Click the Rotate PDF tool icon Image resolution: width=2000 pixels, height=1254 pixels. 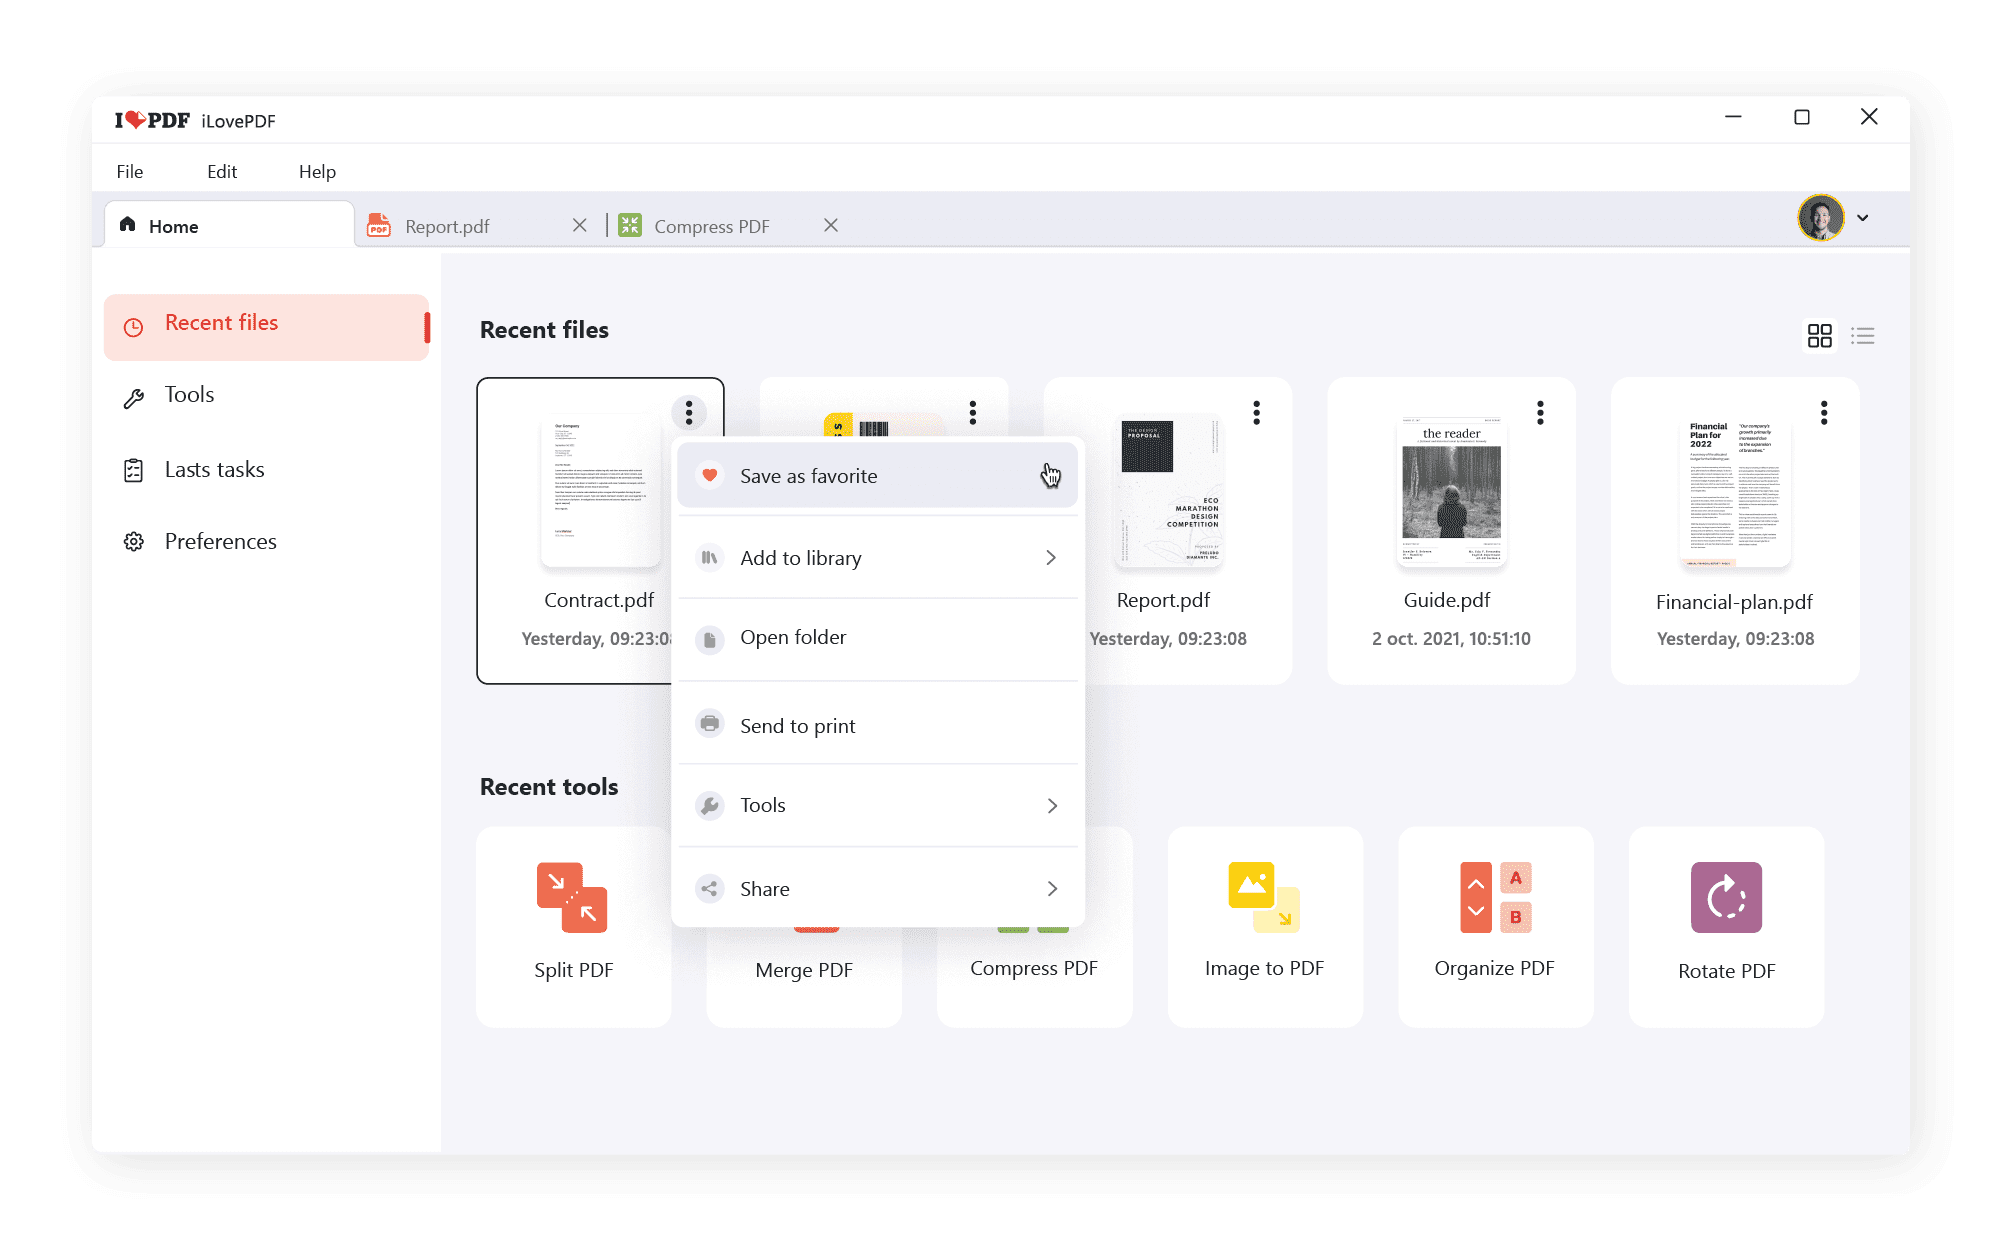(x=1726, y=896)
